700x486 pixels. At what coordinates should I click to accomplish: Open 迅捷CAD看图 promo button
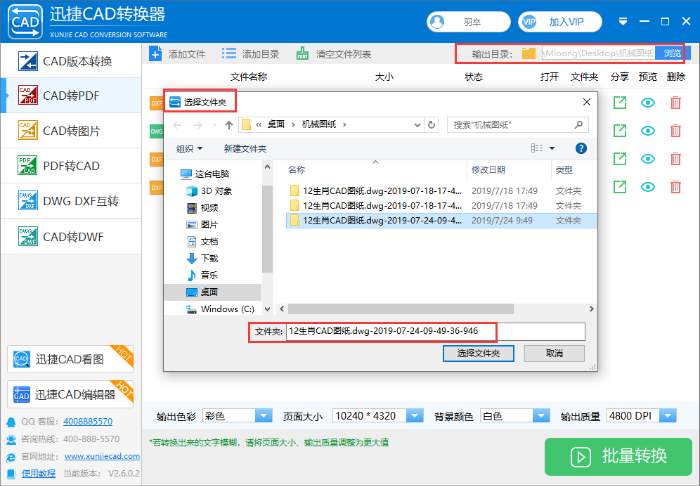tap(70, 359)
